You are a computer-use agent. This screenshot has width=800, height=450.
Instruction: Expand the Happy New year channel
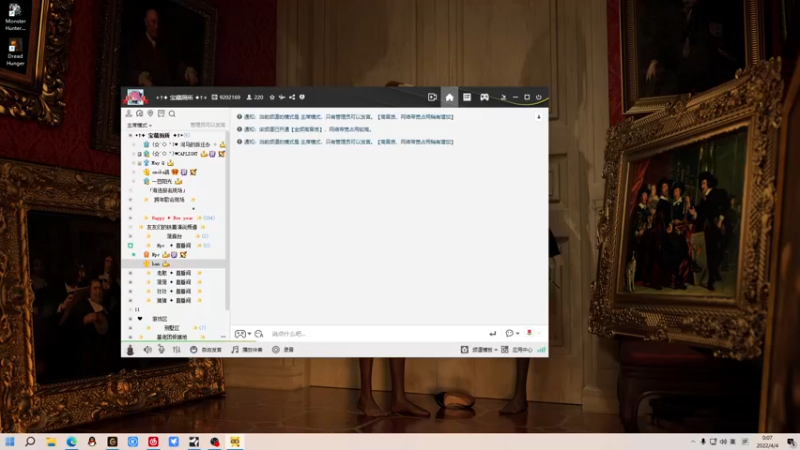(130, 218)
